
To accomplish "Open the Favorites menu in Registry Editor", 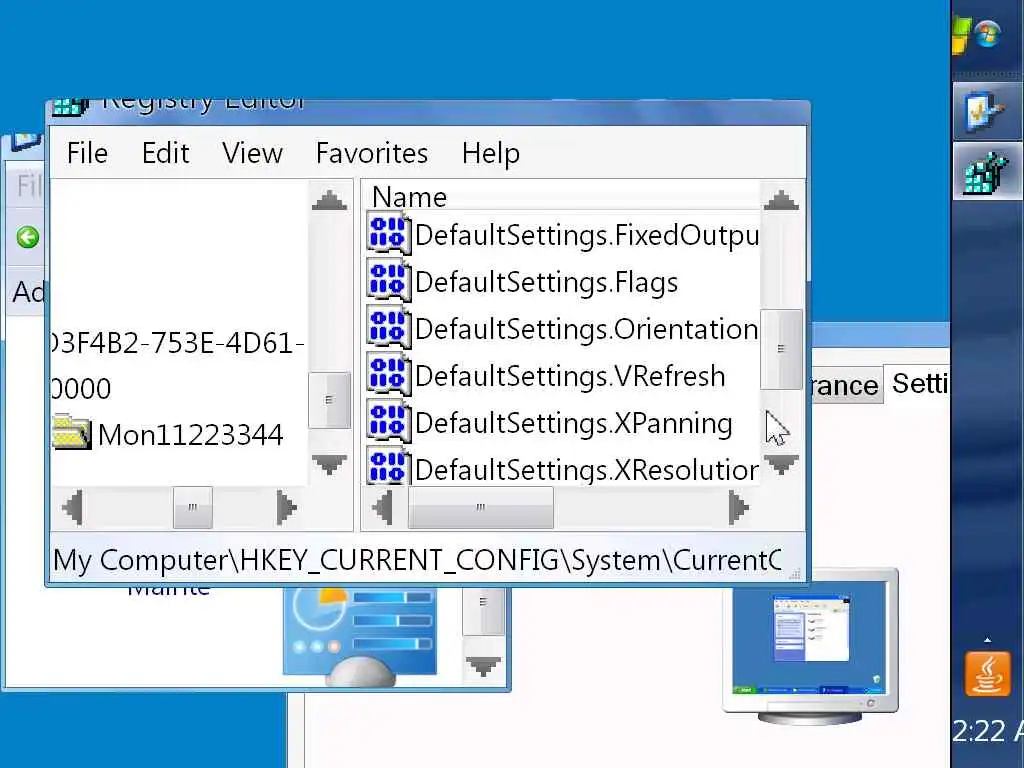I will pos(372,153).
